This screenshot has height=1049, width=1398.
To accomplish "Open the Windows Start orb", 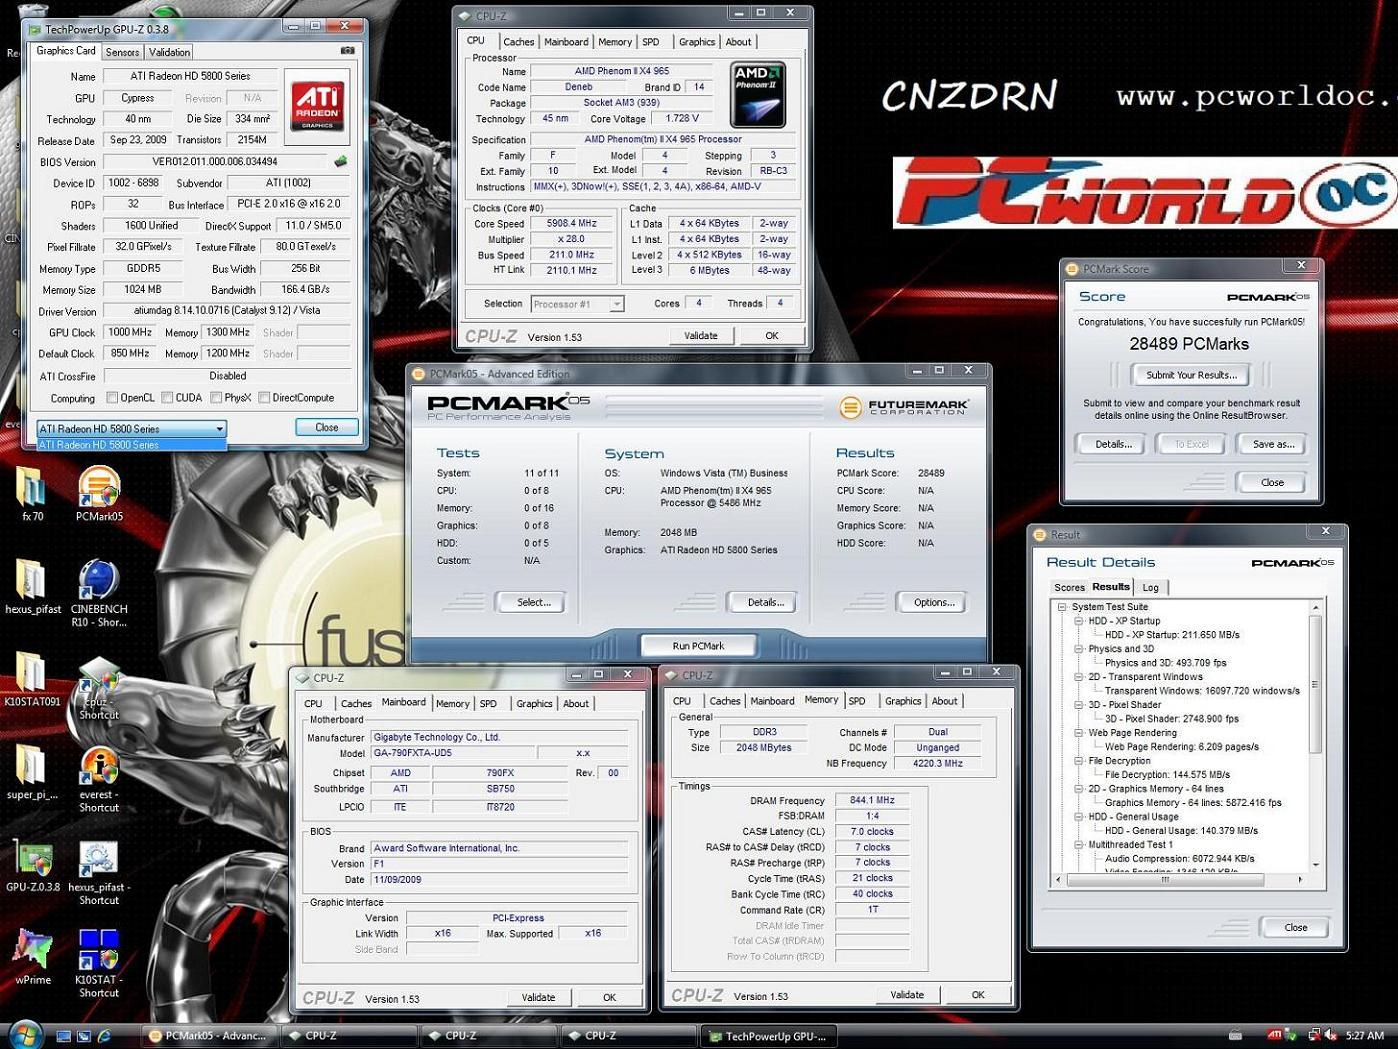I will pyautogui.click(x=24, y=1034).
